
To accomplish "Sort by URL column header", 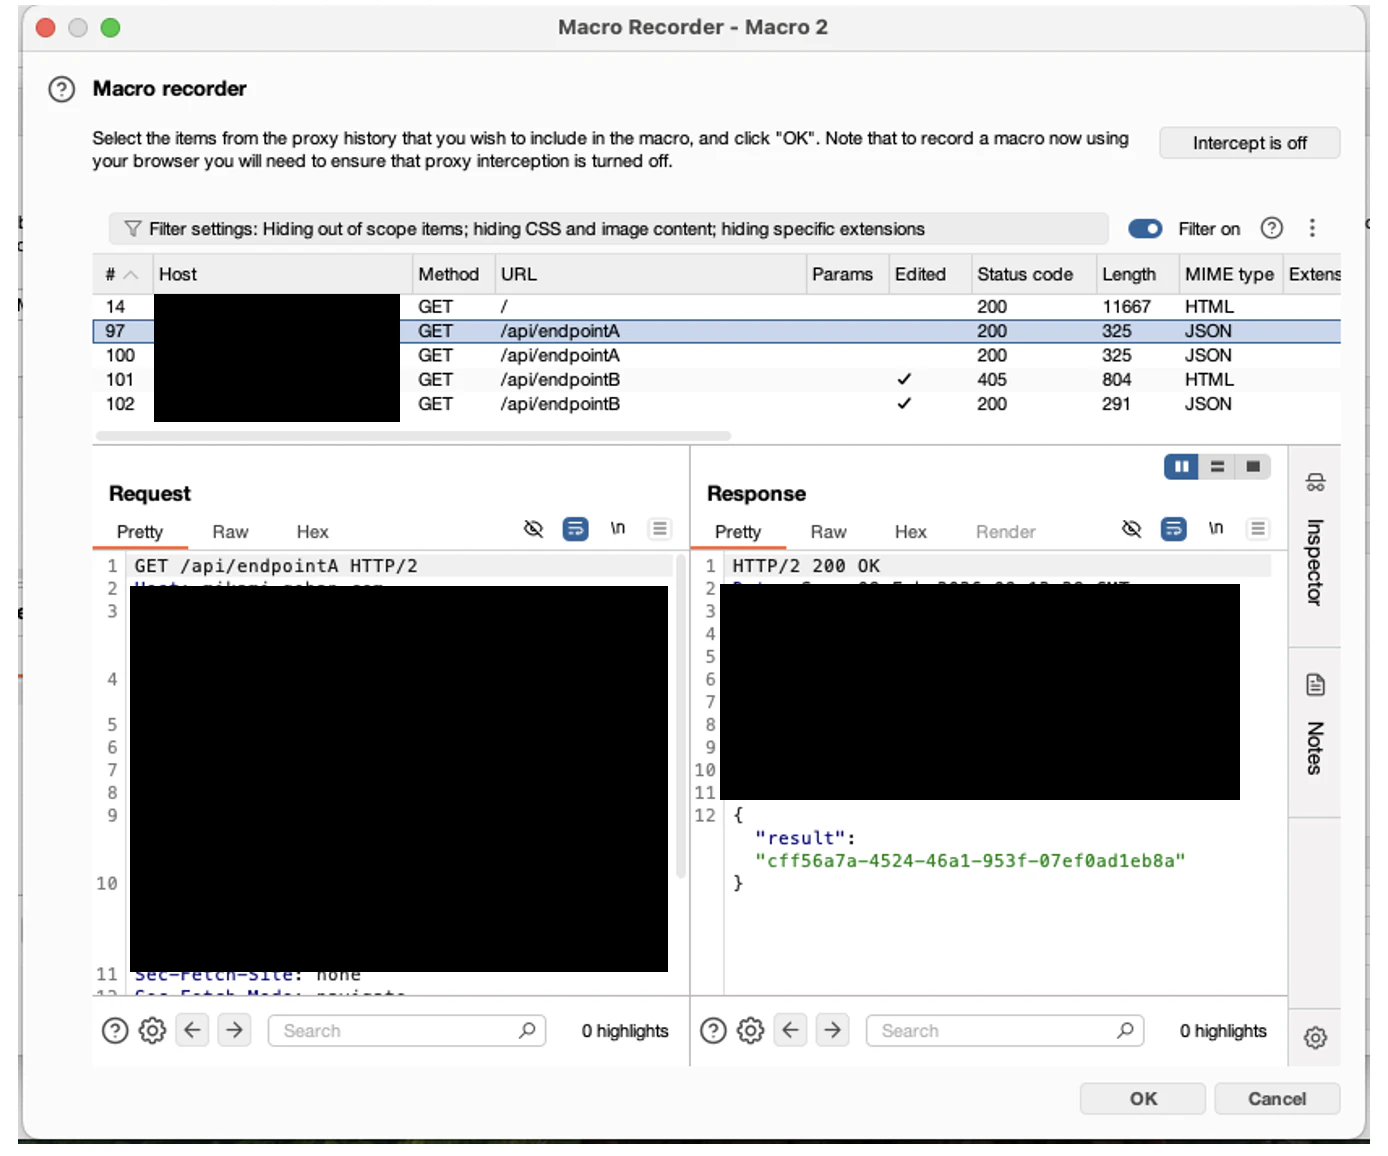I will coord(650,274).
